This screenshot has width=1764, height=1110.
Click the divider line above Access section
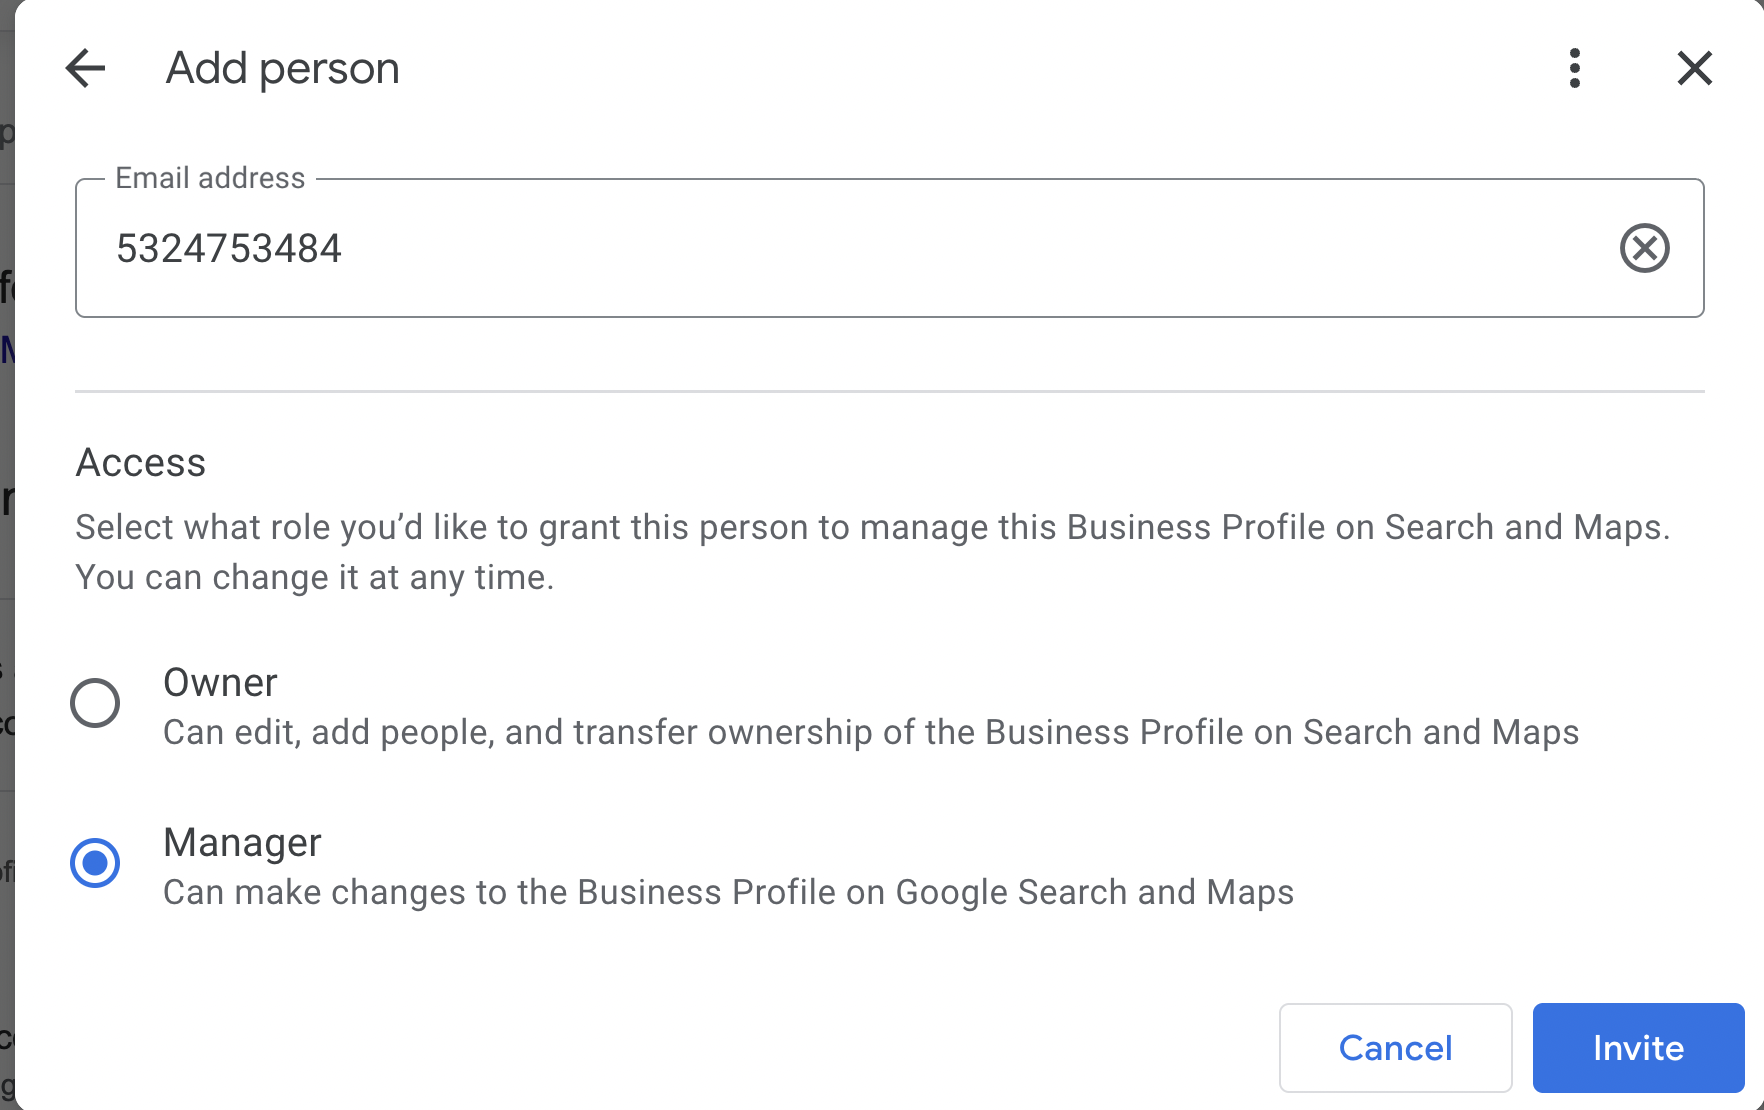pyautogui.click(x=890, y=391)
